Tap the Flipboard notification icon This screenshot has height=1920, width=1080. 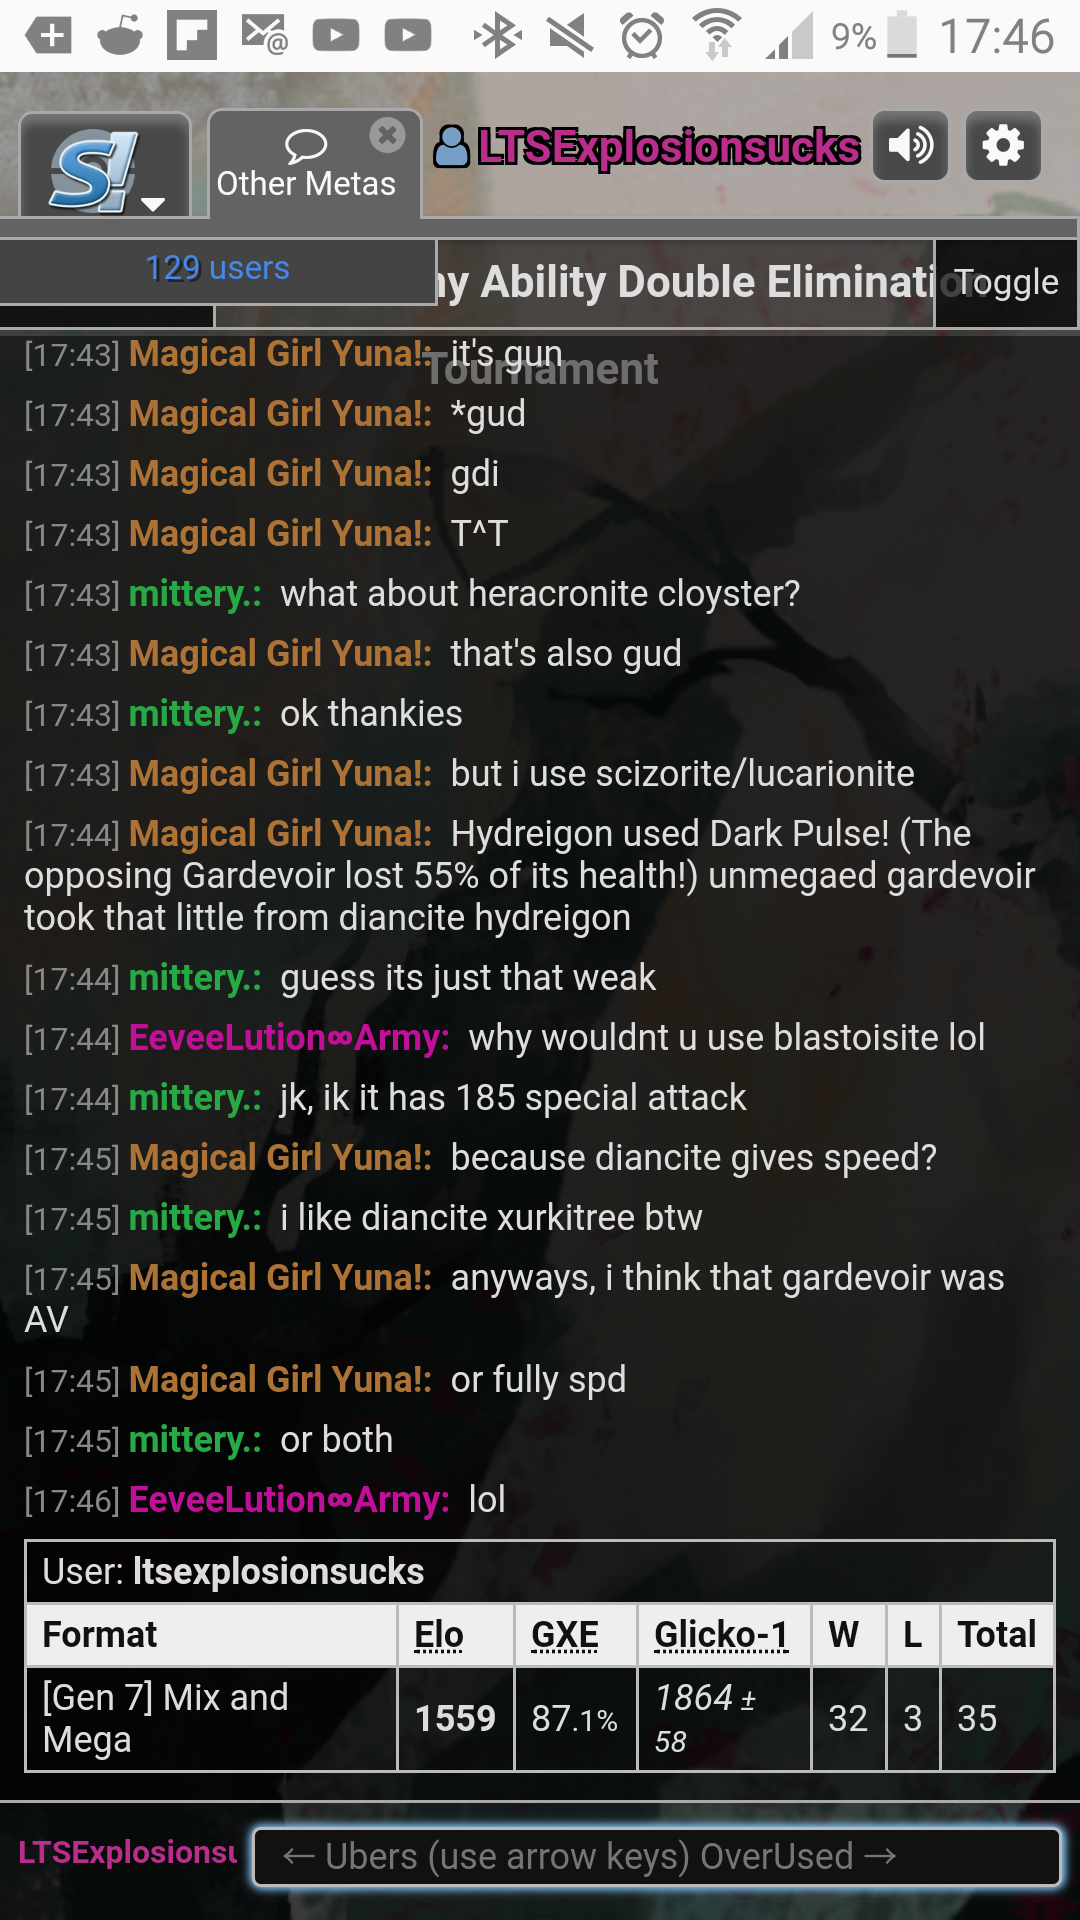pos(192,36)
